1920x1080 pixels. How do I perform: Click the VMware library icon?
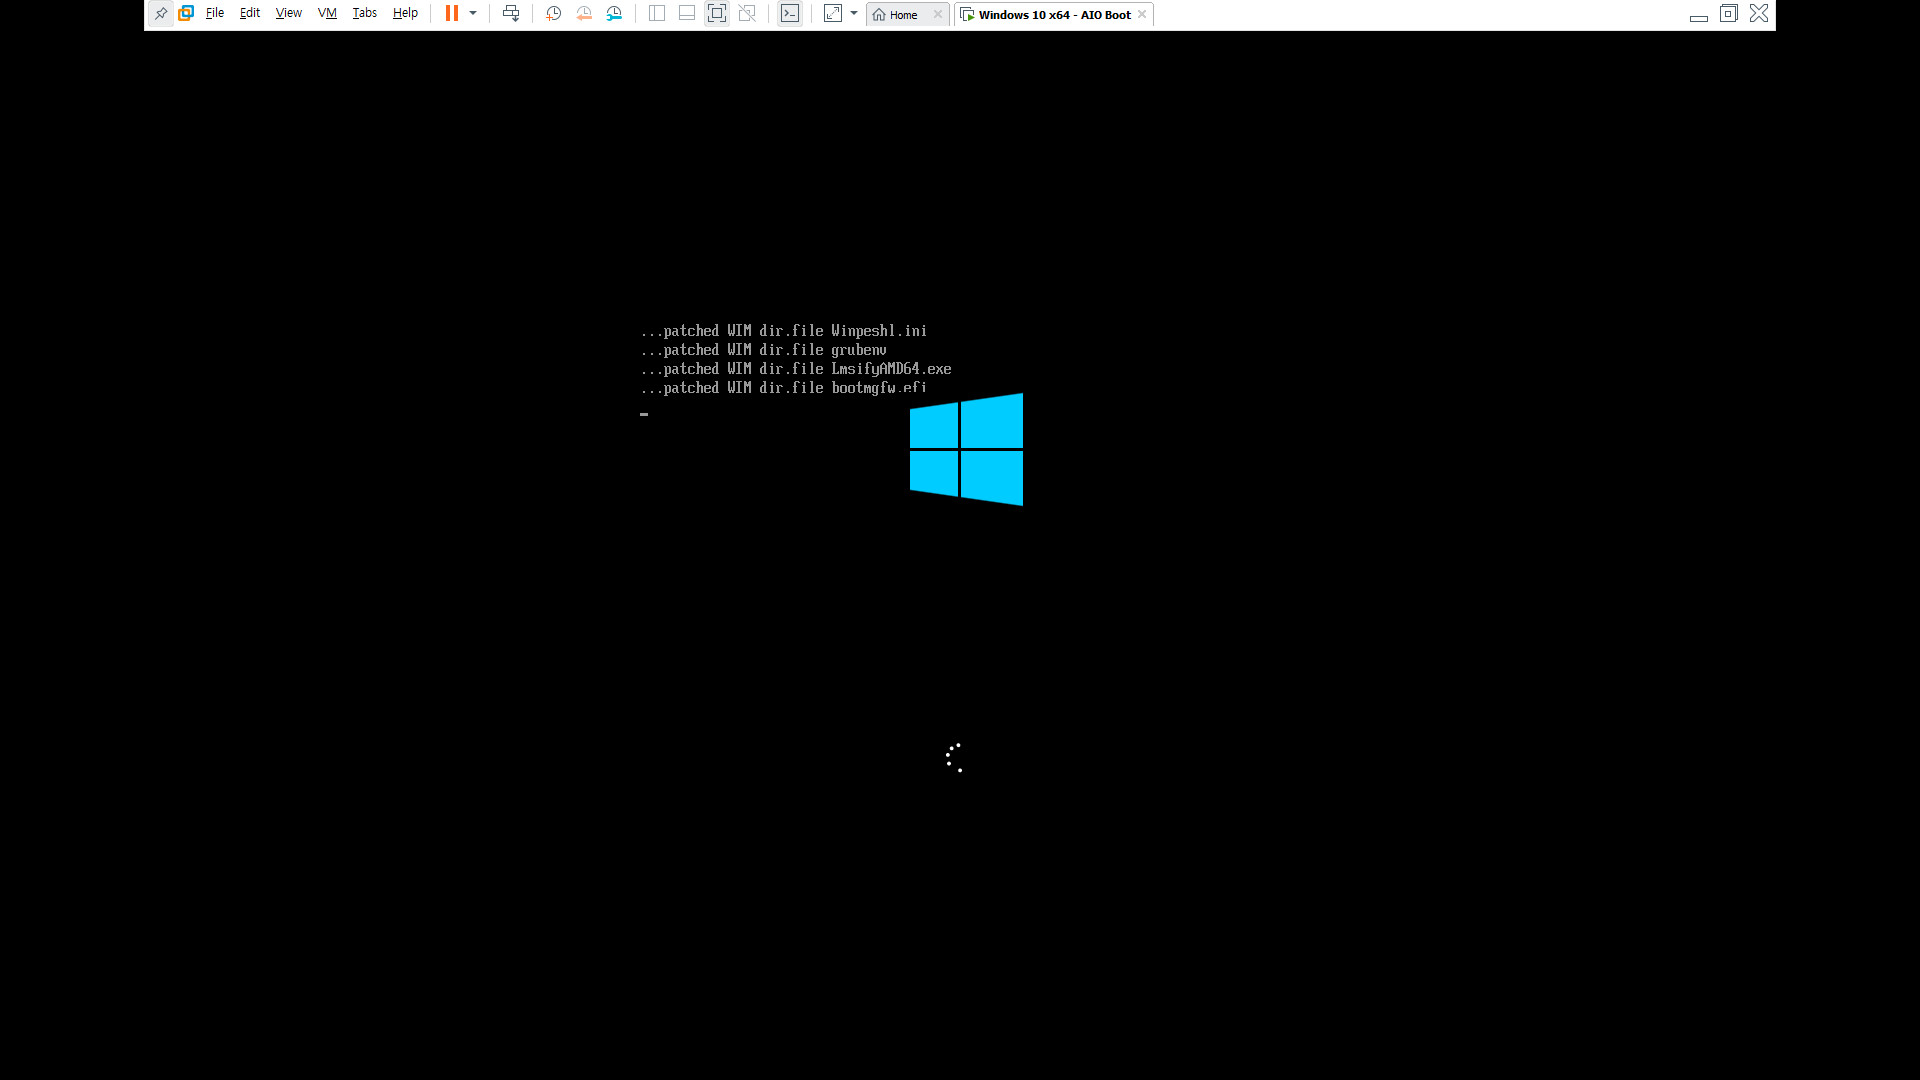coord(186,14)
